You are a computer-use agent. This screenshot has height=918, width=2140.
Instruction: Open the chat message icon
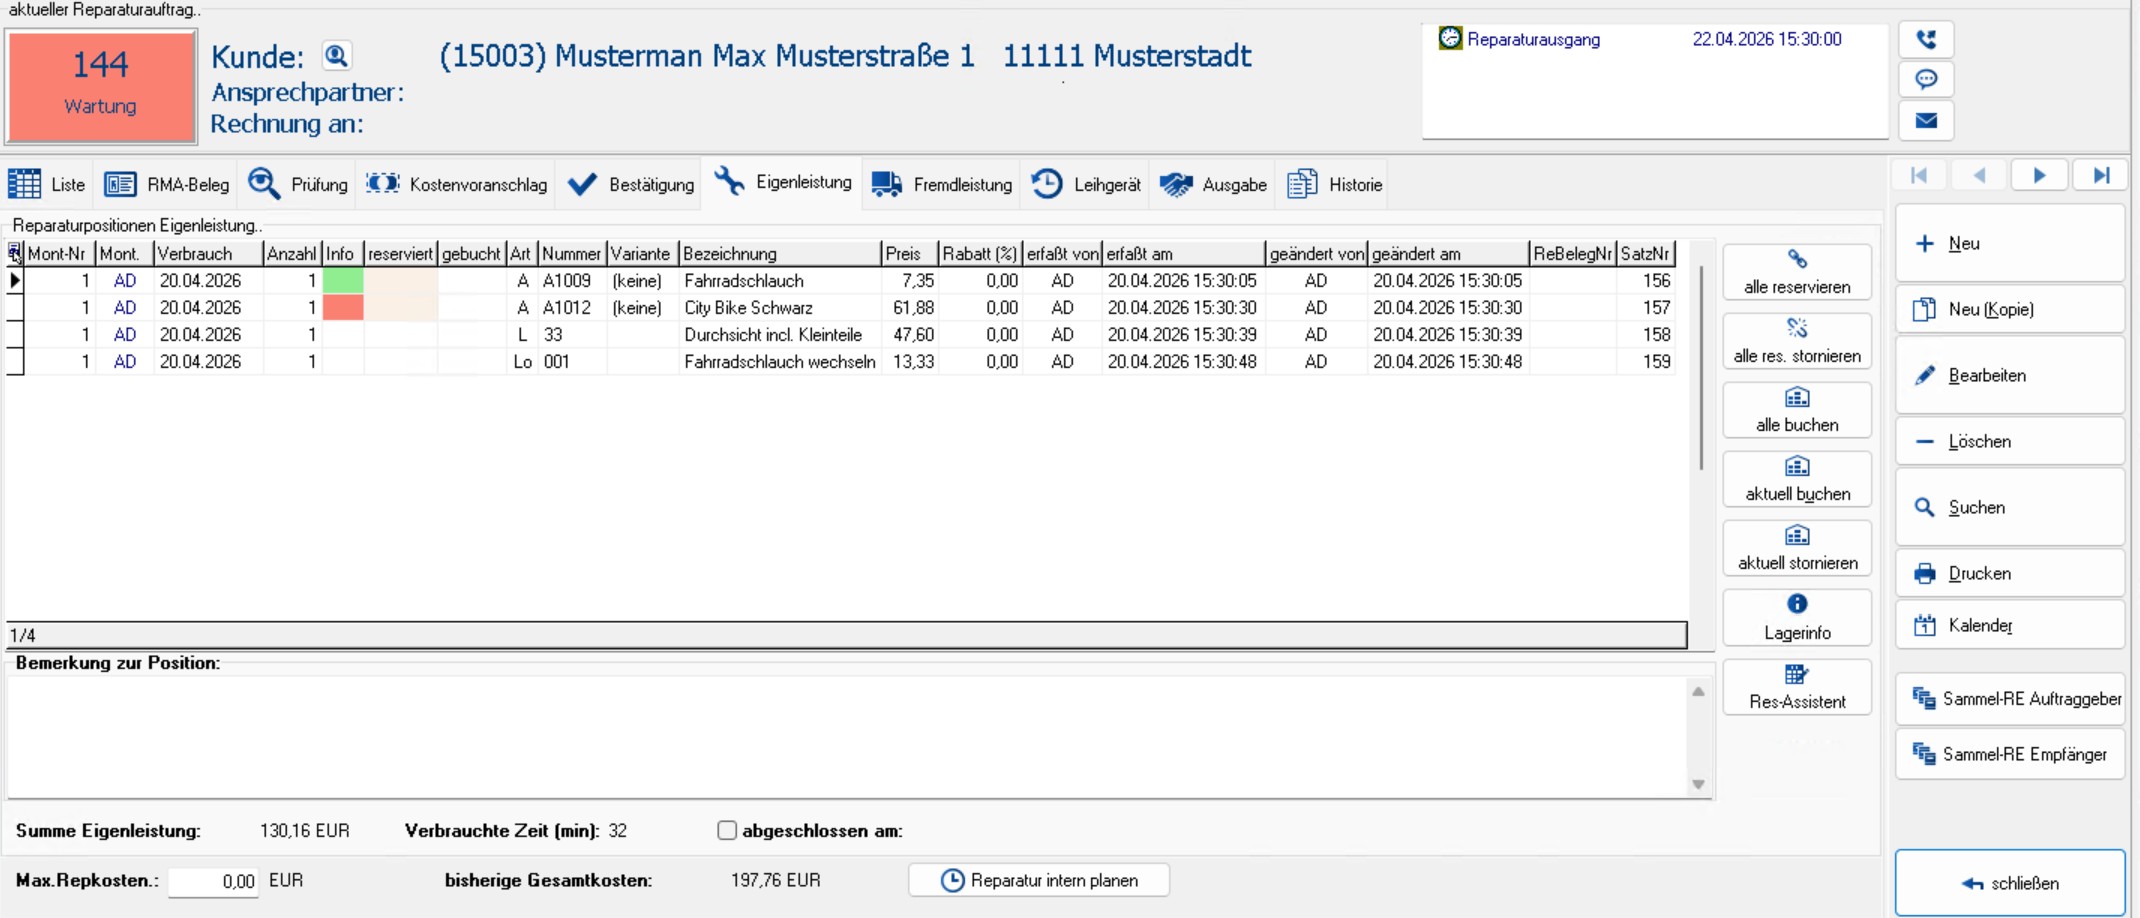tap(1926, 80)
